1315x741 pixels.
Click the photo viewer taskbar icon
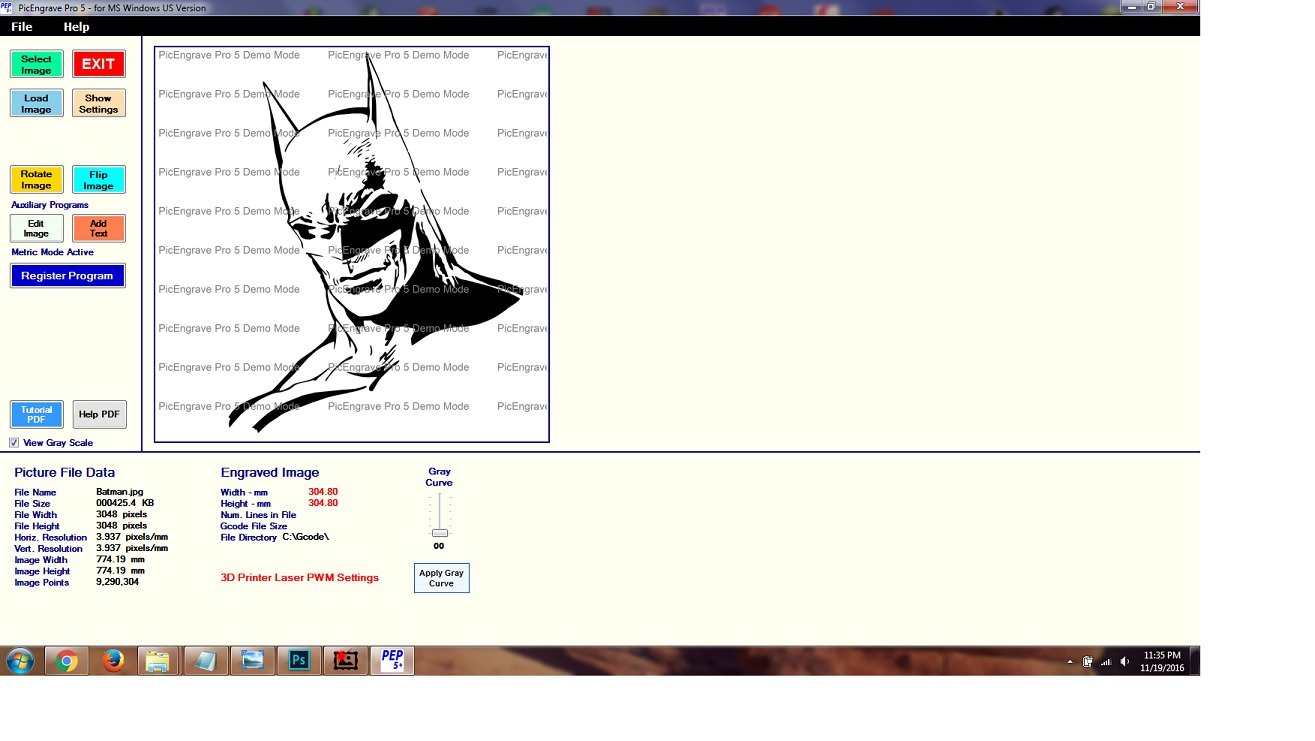pos(252,661)
